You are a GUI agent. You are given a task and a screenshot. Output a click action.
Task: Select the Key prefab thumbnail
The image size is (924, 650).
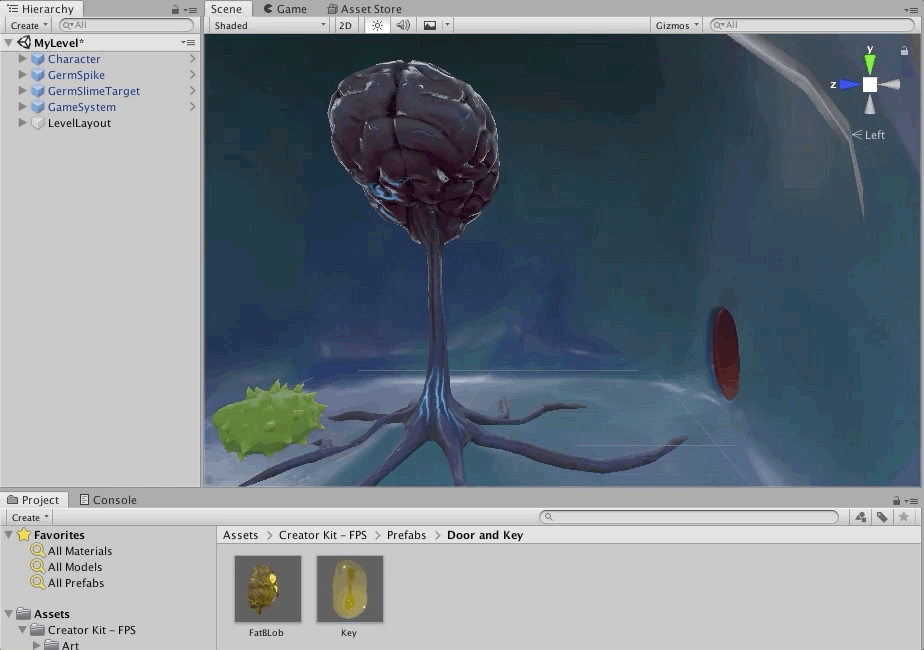(349, 590)
